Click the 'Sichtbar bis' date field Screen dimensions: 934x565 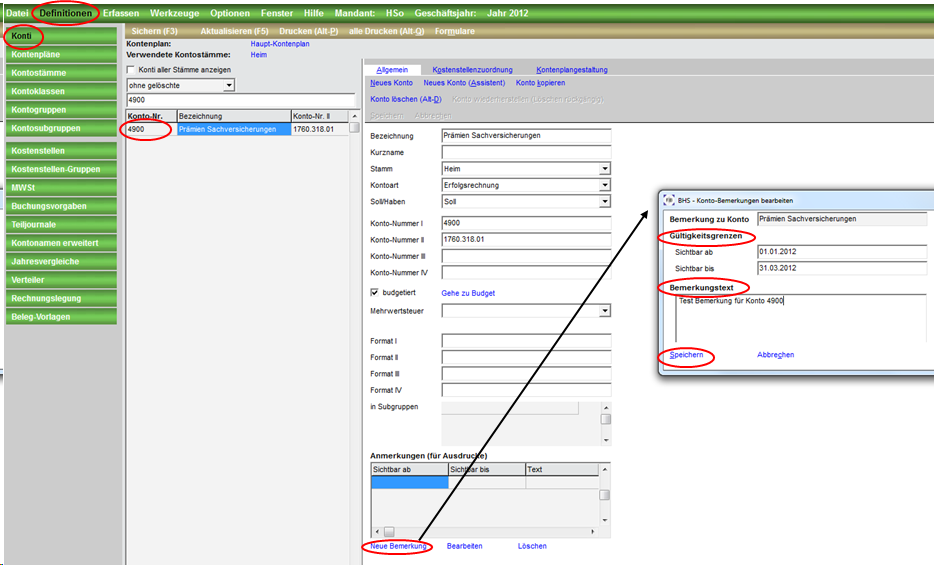click(842, 269)
